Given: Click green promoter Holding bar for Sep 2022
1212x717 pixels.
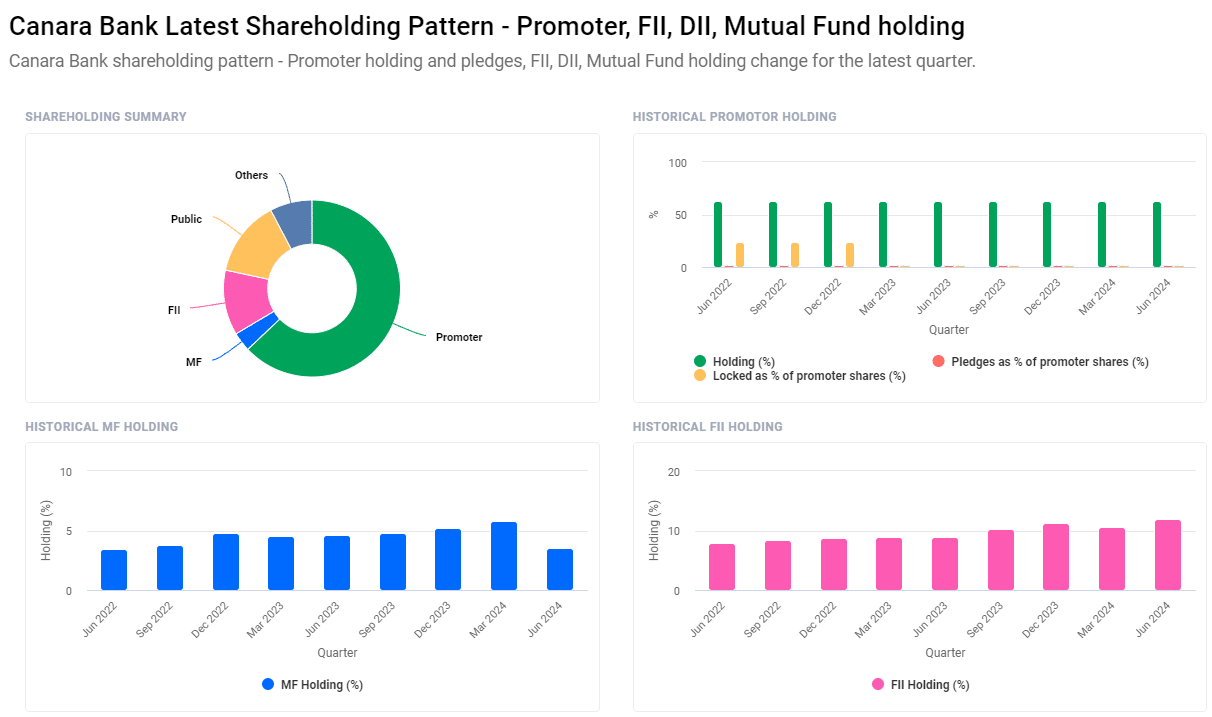Looking at the screenshot, I should 773,235.
